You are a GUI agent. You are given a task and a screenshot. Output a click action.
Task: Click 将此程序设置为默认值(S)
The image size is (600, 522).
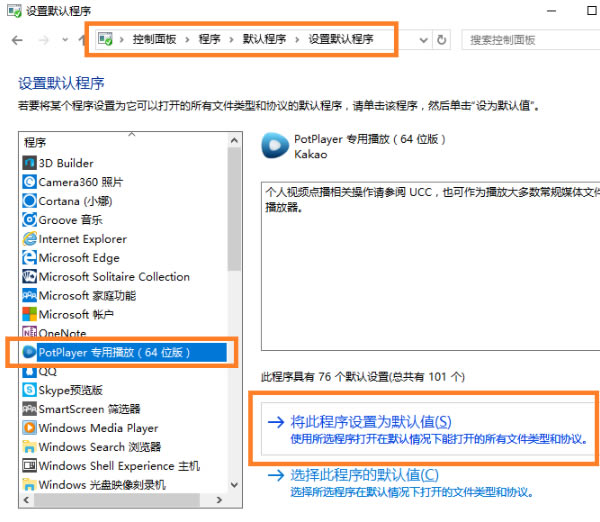click(371, 422)
